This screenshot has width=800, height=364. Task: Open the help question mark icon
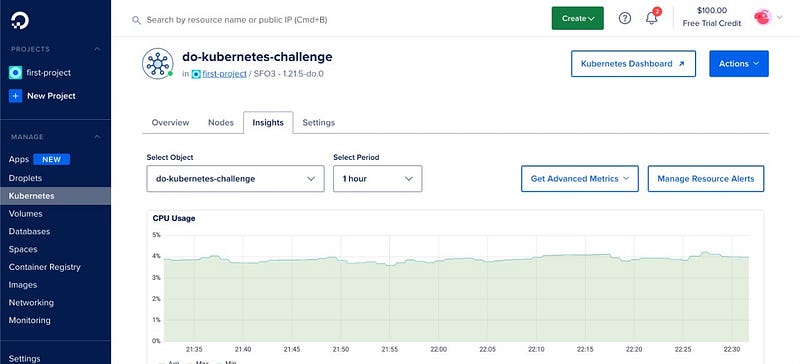pos(624,18)
